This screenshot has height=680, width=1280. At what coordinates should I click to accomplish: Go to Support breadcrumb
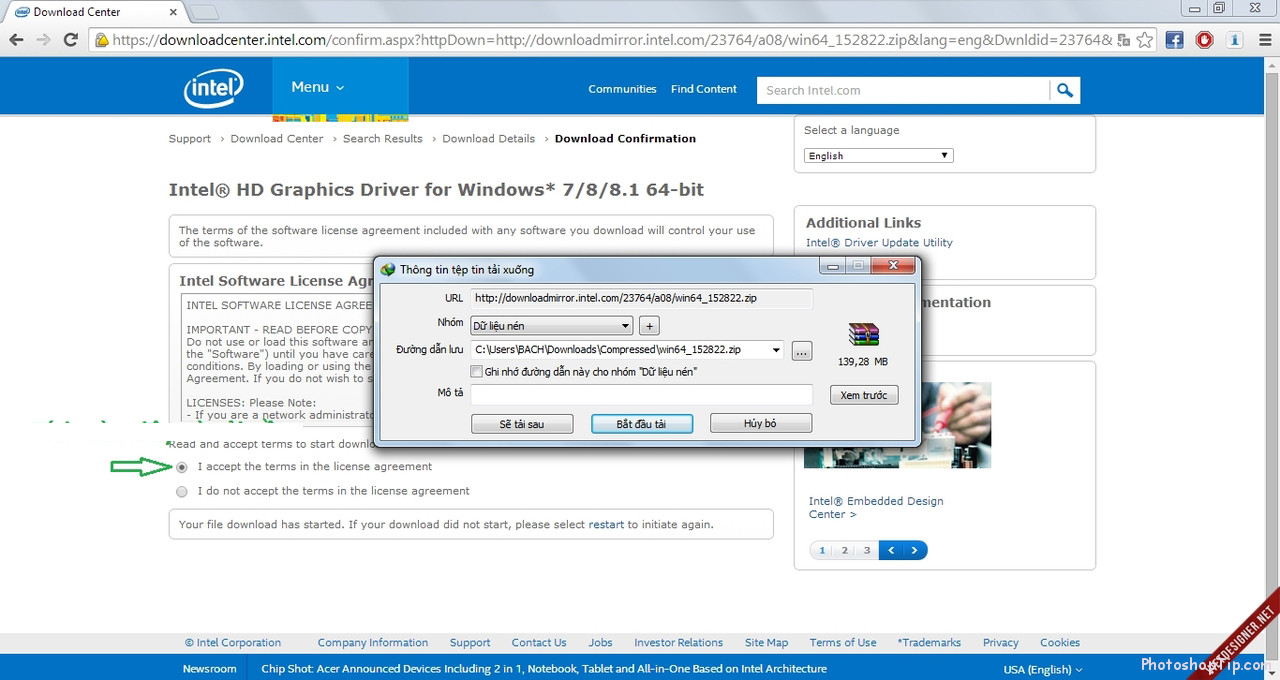[x=190, y=139]
